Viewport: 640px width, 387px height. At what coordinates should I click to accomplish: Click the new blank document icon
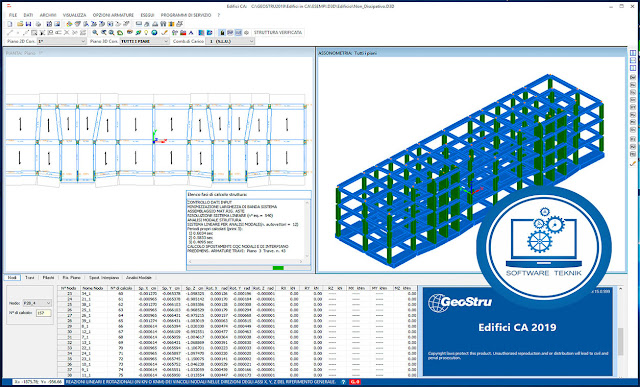pyautogui.click(x=10, y=24)
